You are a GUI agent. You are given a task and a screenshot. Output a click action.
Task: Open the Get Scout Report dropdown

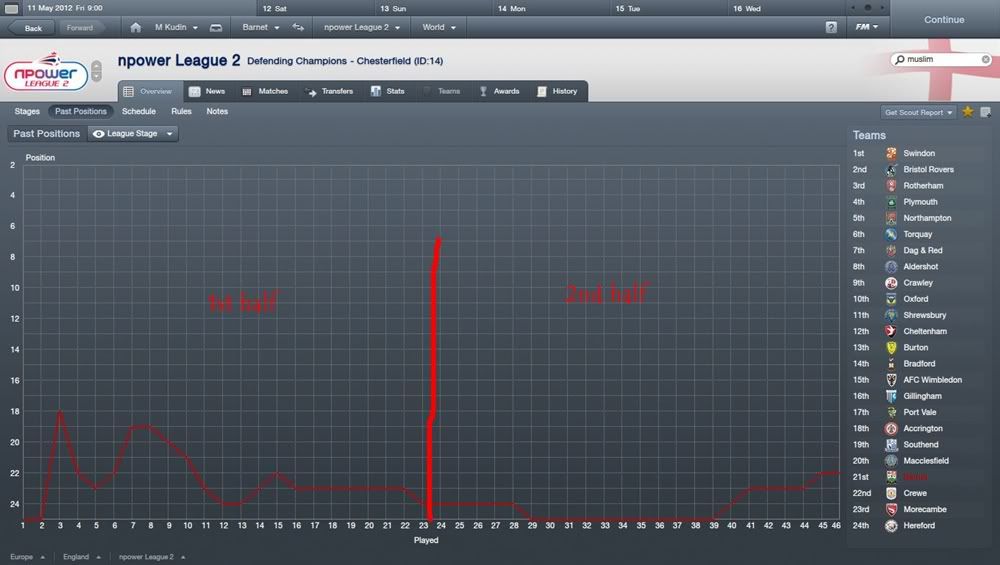pyautogui.click(x=918, y=112)
